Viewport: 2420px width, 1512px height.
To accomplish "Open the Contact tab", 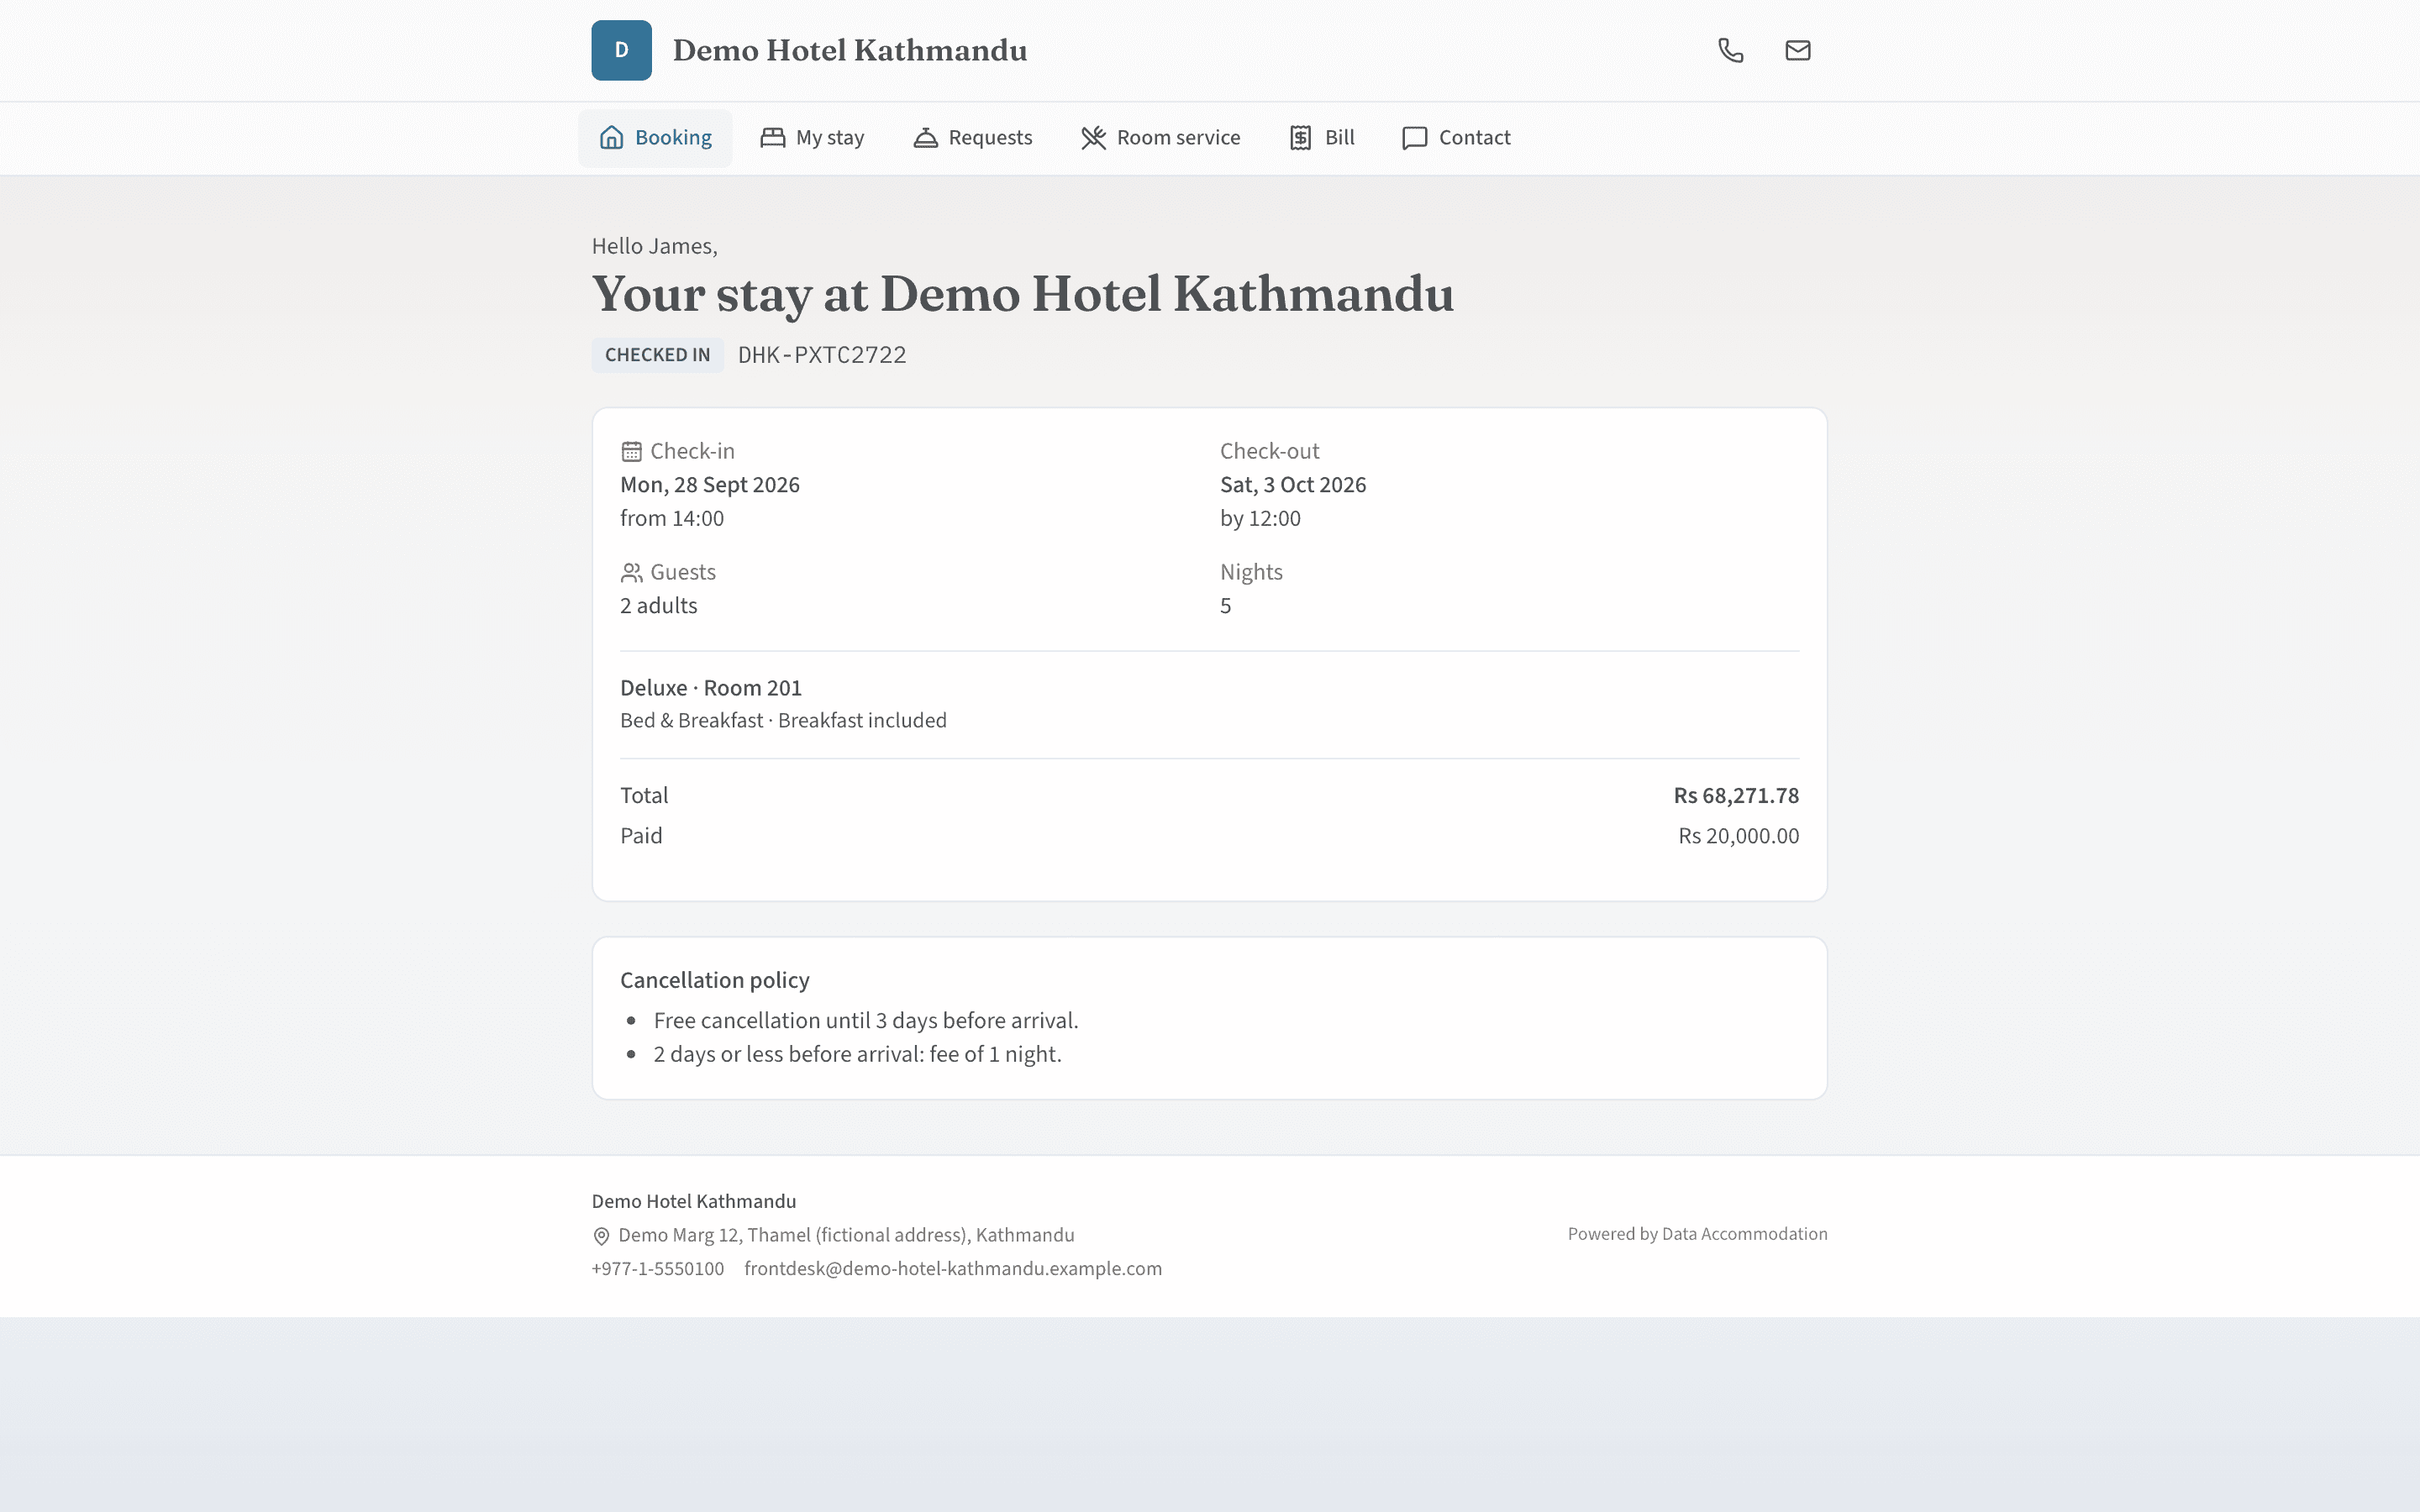I will click(1456, 138).
